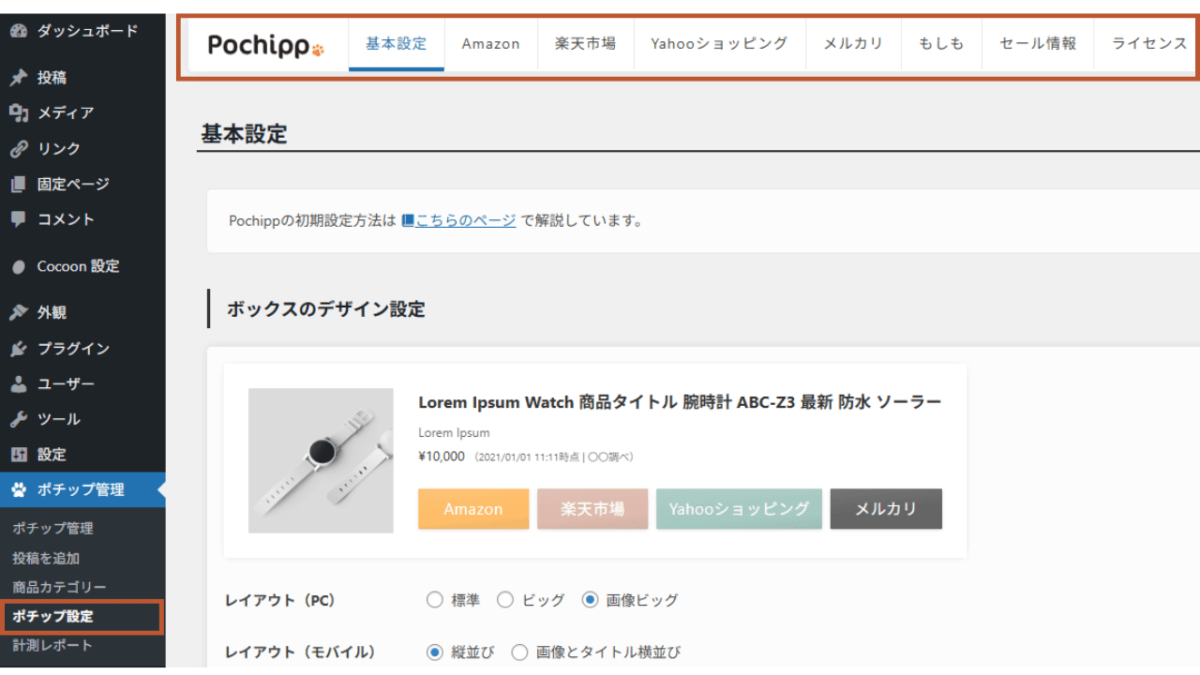Select 縦並び for レイアウト（モバイル）

coord(435,652)
